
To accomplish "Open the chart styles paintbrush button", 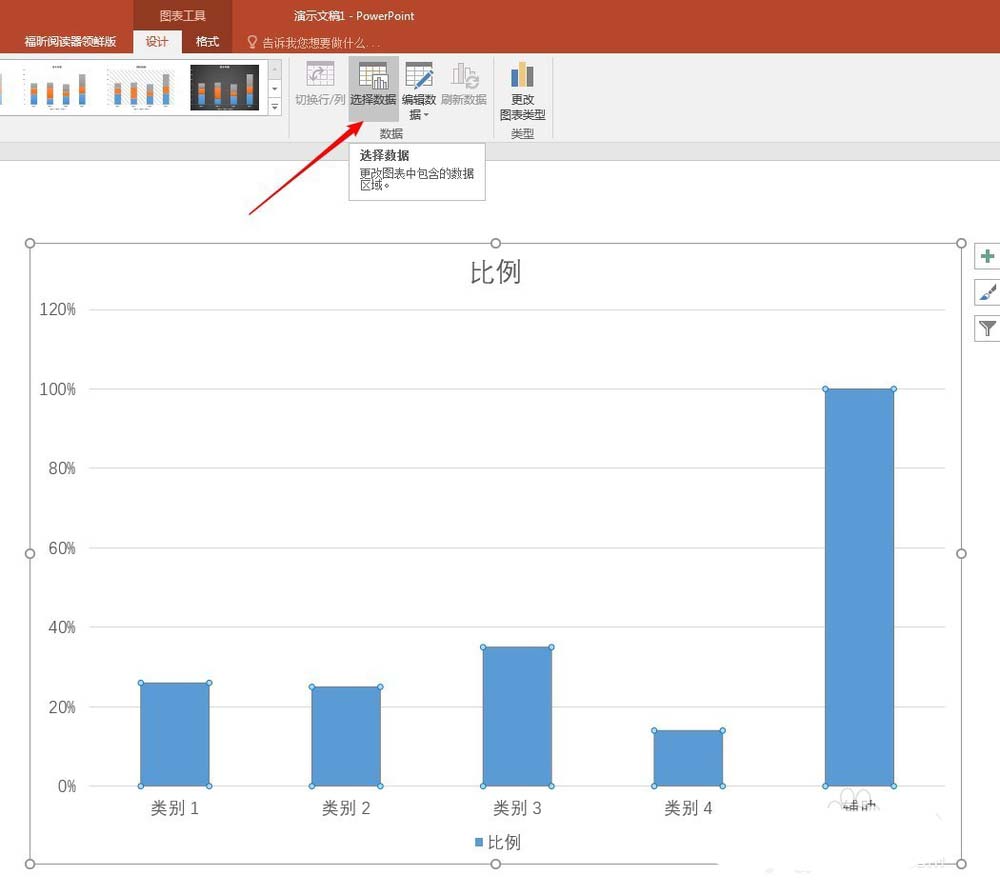I will (987, 292).
